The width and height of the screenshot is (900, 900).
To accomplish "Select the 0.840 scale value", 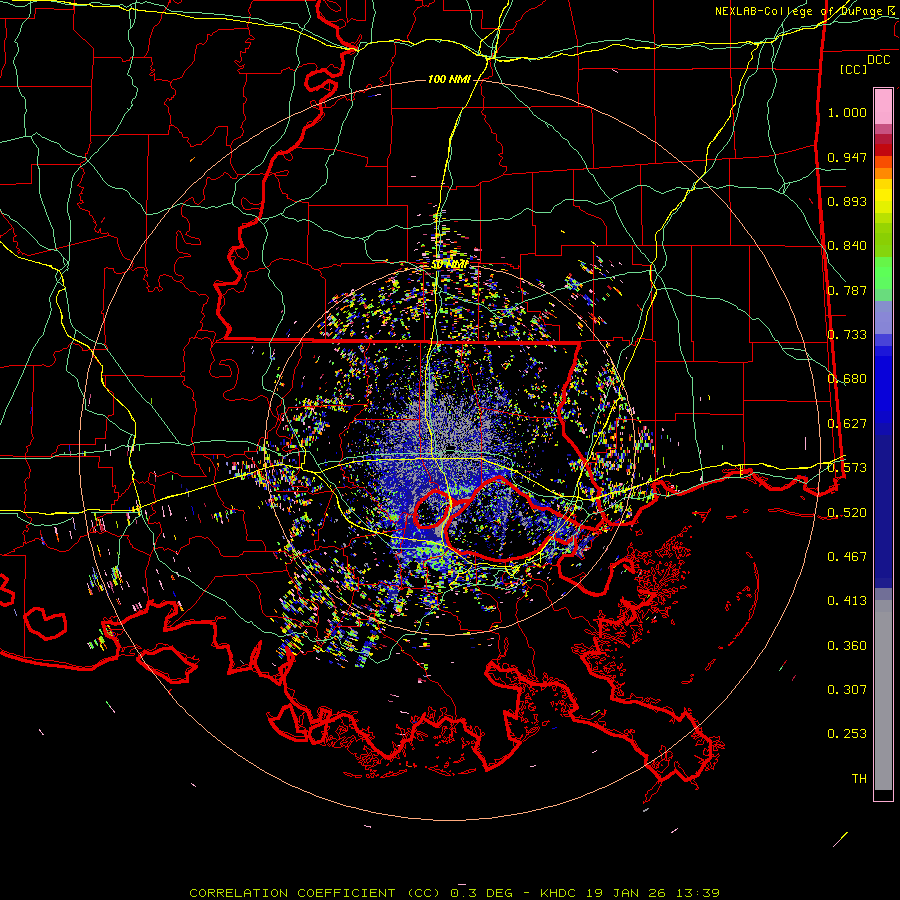I will [x=847, y=246].
